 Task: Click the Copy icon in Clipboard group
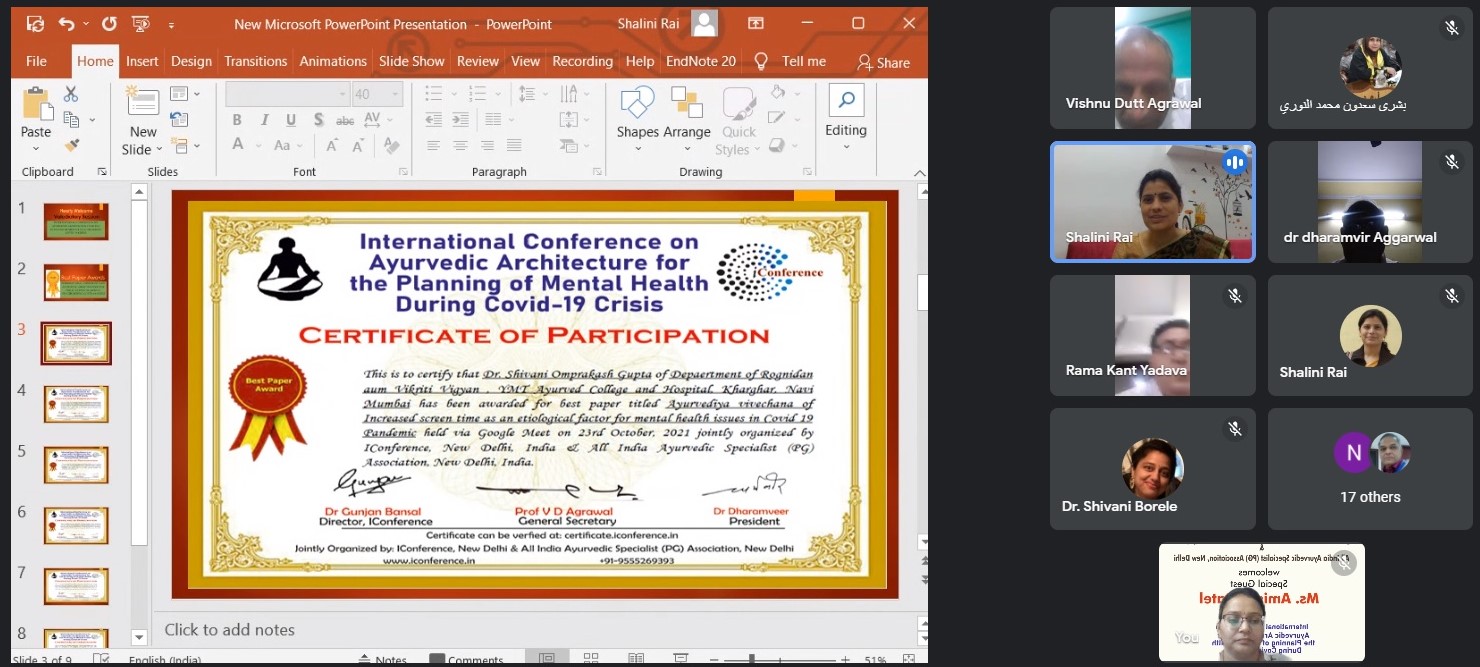[71, 120]
